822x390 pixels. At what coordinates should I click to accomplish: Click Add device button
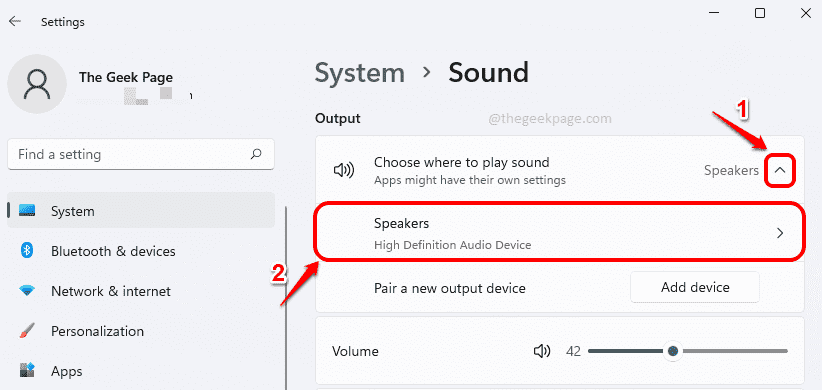pyautogui.click(x=695, y=287)
